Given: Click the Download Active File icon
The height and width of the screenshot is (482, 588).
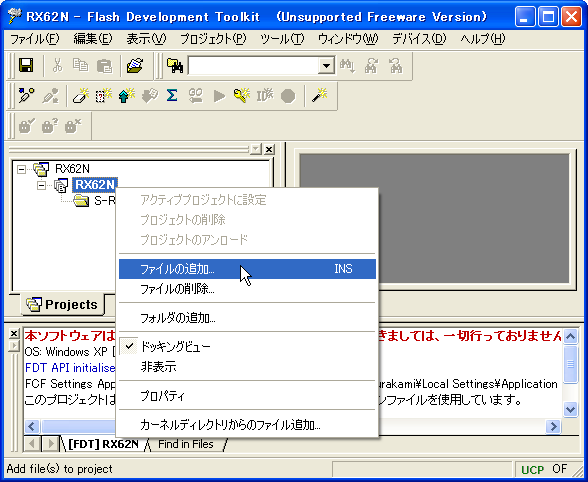Looking at the screenshot, I should click(150, 96).
